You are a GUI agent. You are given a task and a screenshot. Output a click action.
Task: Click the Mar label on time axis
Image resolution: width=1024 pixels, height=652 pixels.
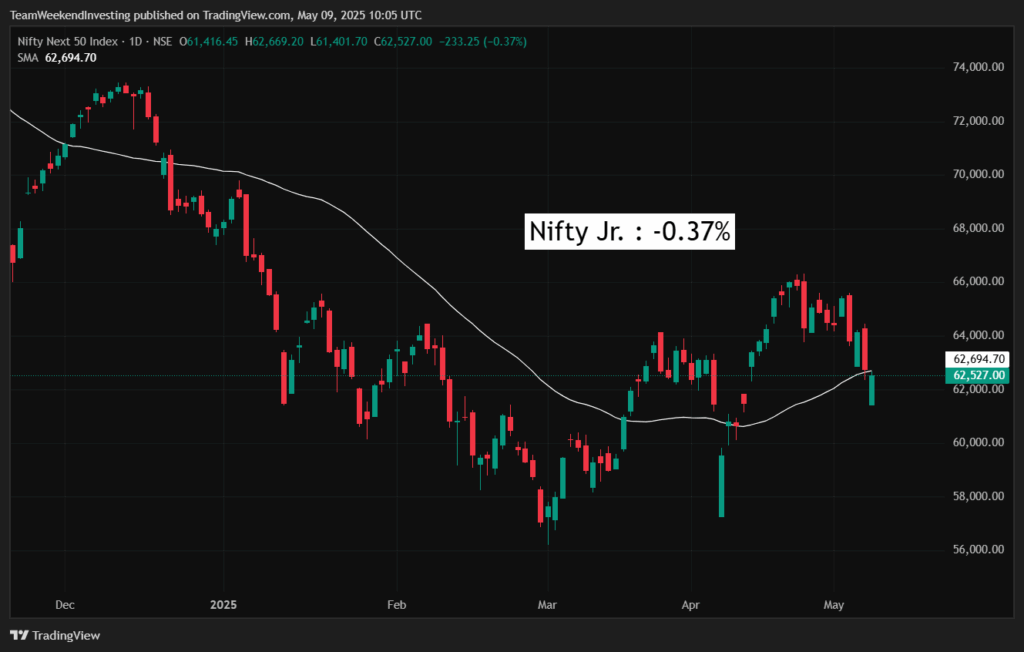547,605
